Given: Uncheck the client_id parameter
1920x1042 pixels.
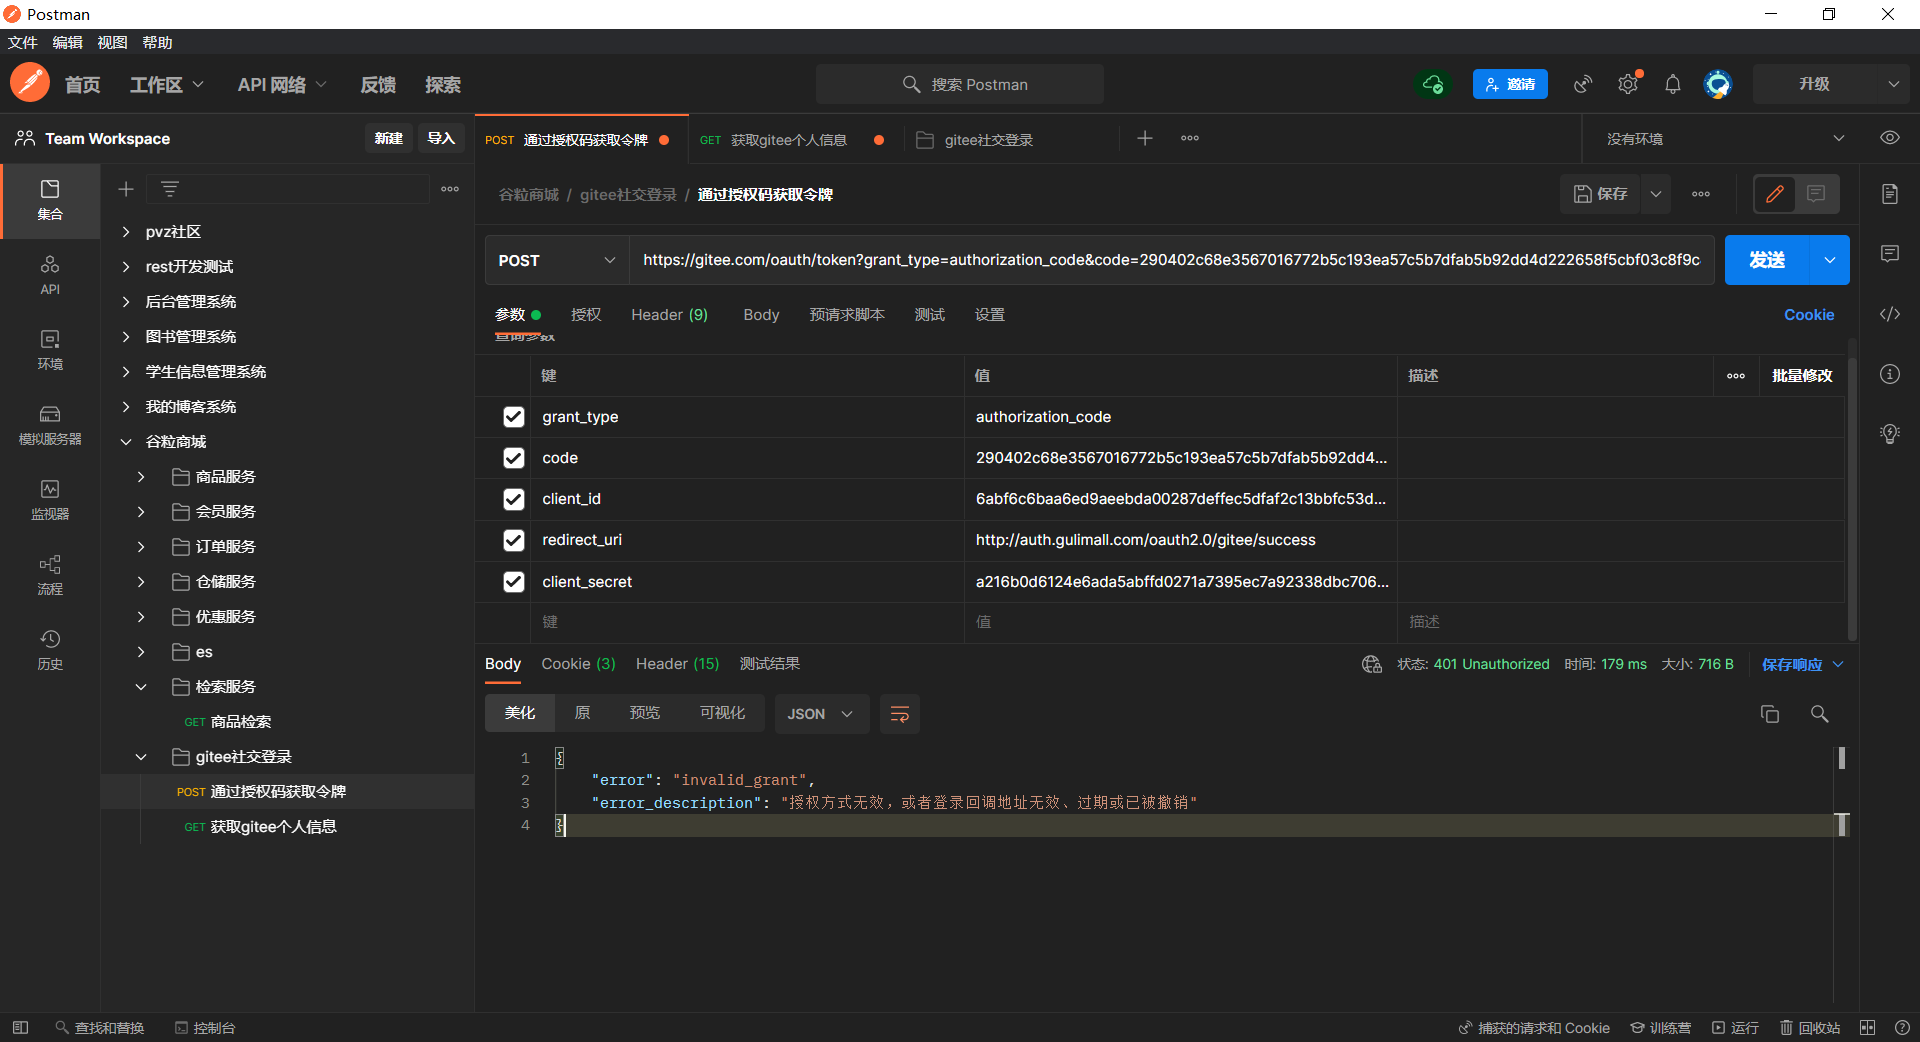Looking at the screenshot, I should pyautogui.click(x=514, y=499).
